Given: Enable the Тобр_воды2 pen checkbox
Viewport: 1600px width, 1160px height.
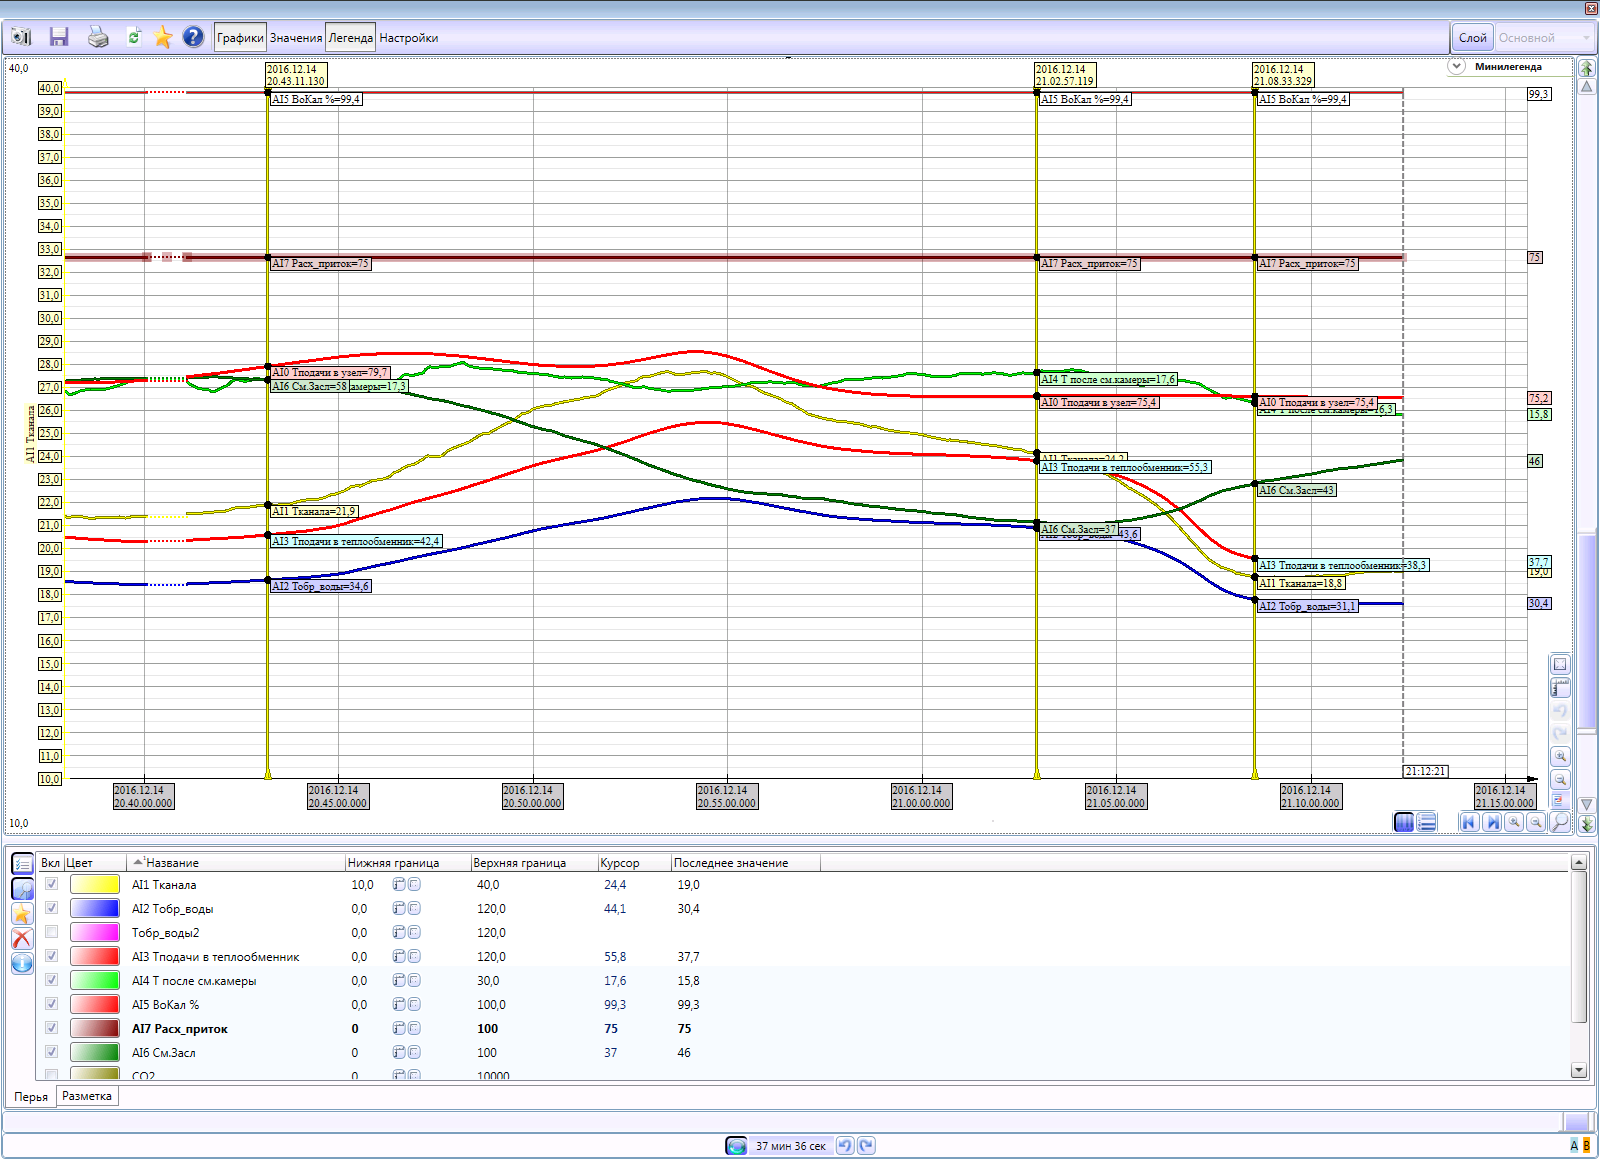Looking at the screenshot, I should coord(51,932).
